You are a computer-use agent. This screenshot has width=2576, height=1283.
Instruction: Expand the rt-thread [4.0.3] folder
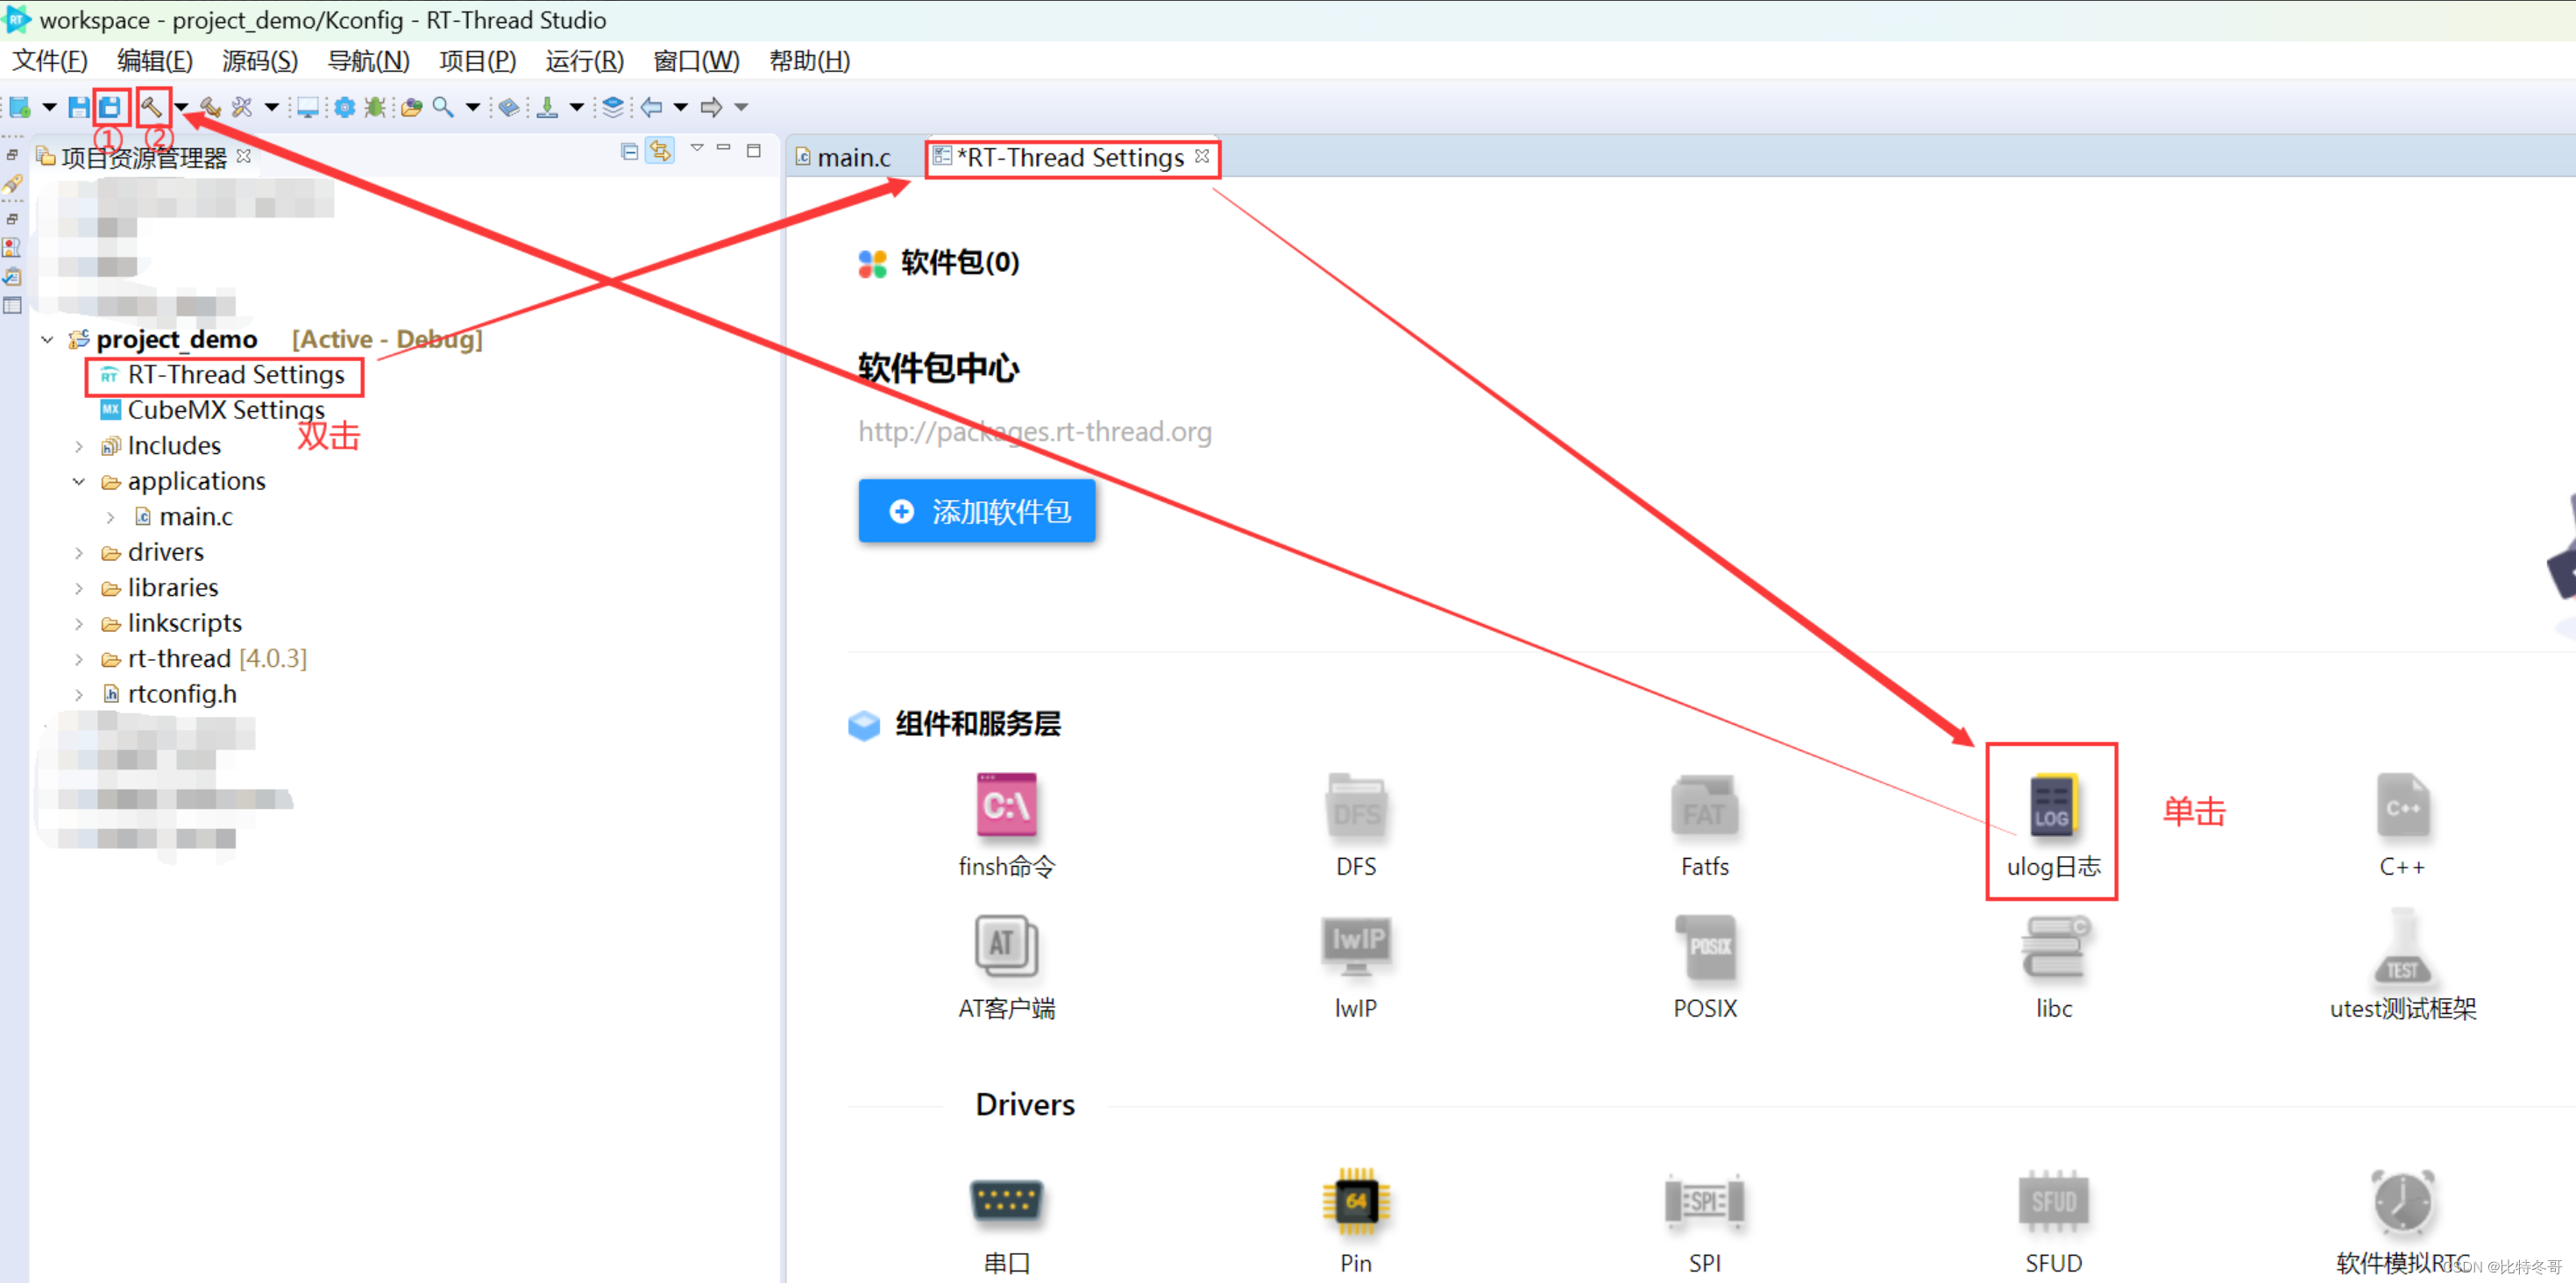(x=79, y=659)
